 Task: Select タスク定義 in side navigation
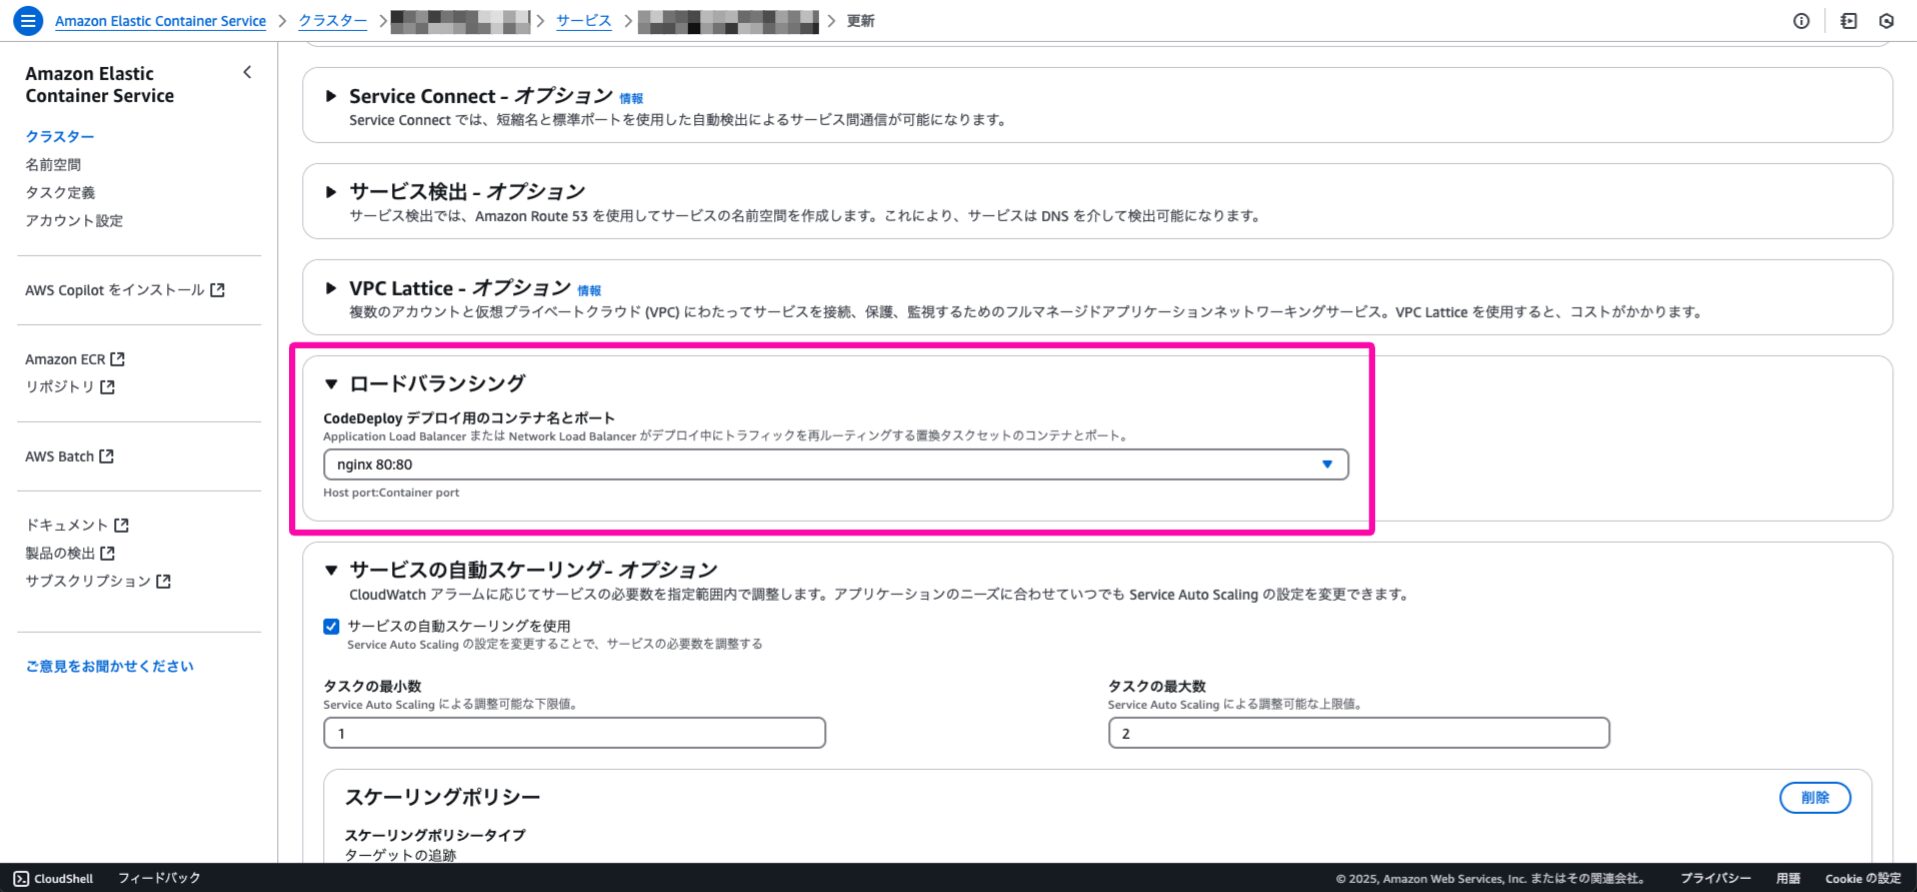click(x=60, y=192)
